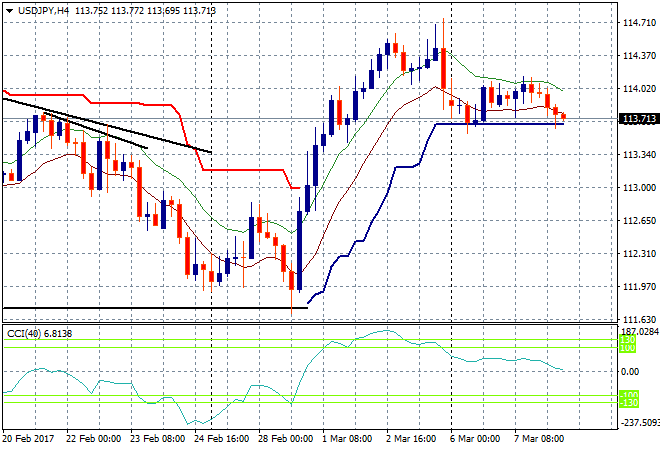Click the CCI 130 level label
The height and width of the screenshot is (450, 660).
coord(628,340)
